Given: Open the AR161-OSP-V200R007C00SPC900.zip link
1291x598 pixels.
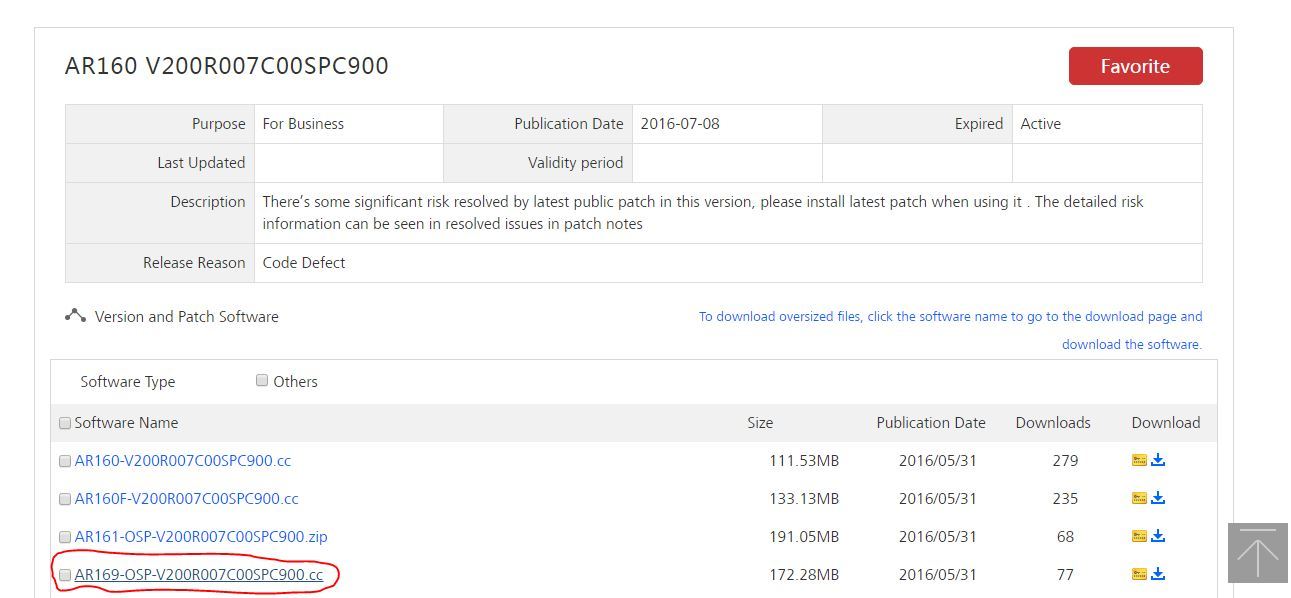Looking at the screenshot, I should tap(201, 537).
